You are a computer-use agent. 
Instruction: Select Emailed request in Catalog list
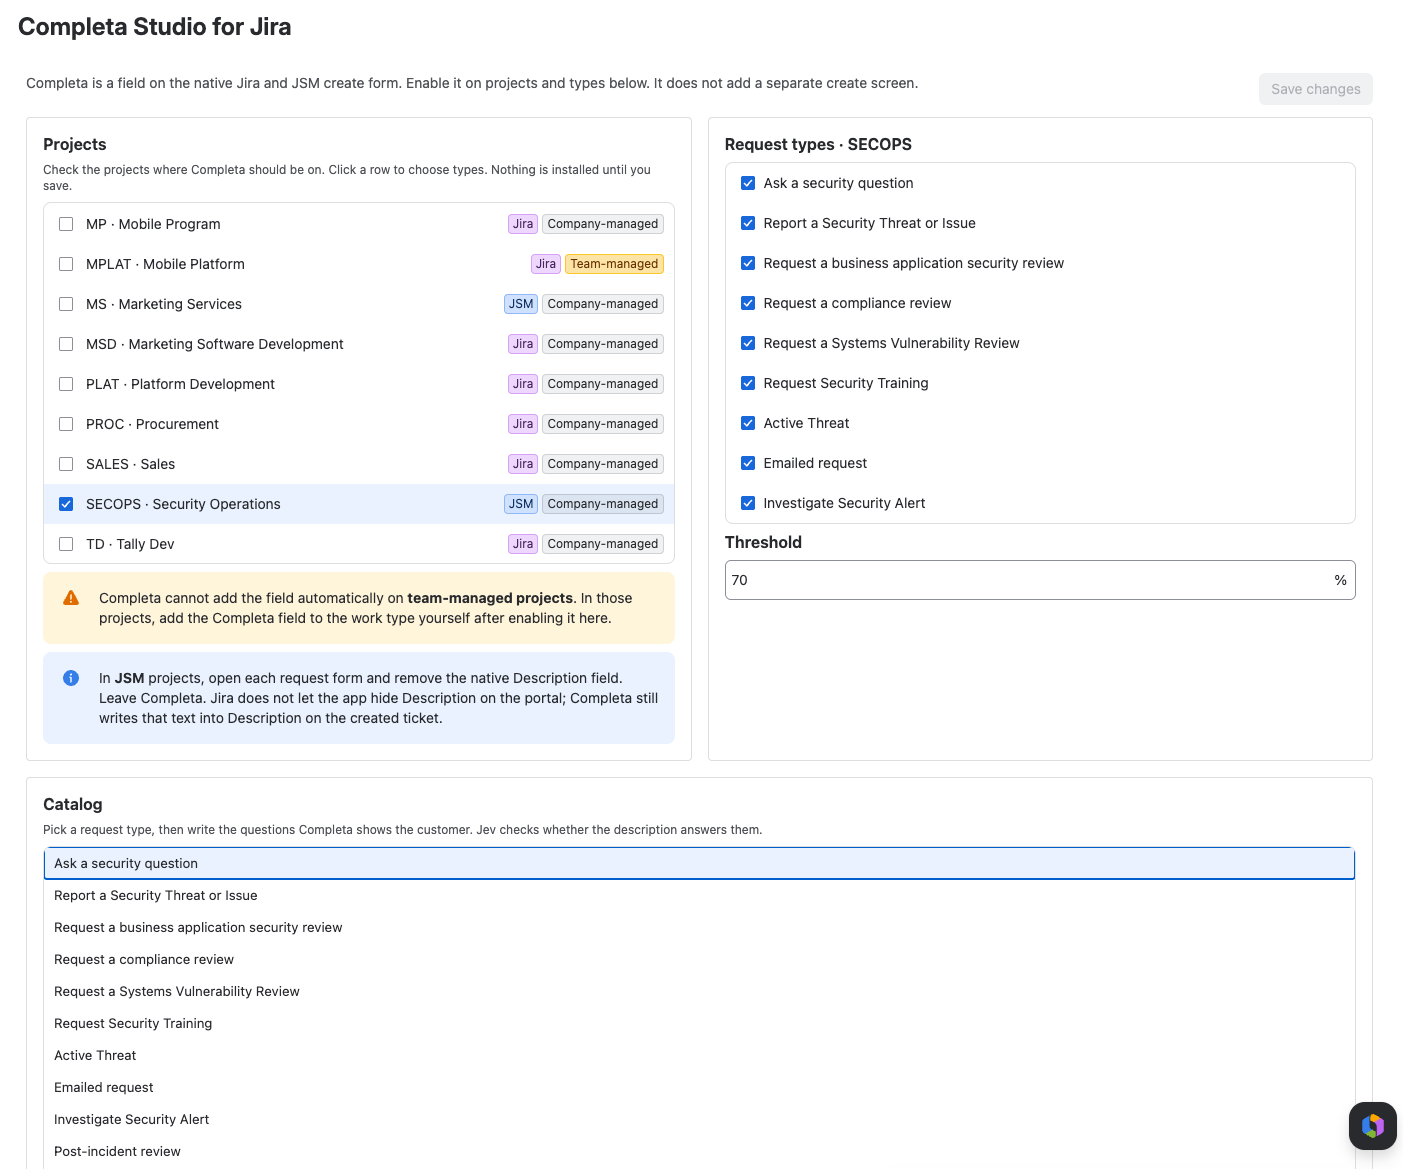coord(699,1087)
